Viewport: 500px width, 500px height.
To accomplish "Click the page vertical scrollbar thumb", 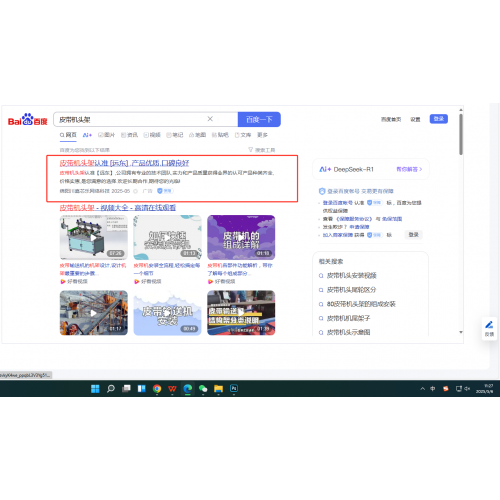I will [461, 134].
